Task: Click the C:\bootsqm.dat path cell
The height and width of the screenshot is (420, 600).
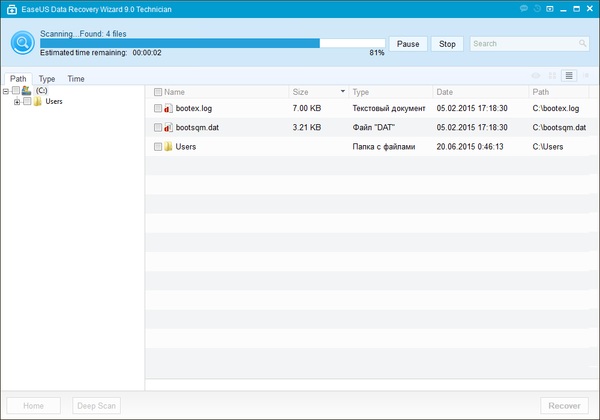Action: (x=559, y=127)
